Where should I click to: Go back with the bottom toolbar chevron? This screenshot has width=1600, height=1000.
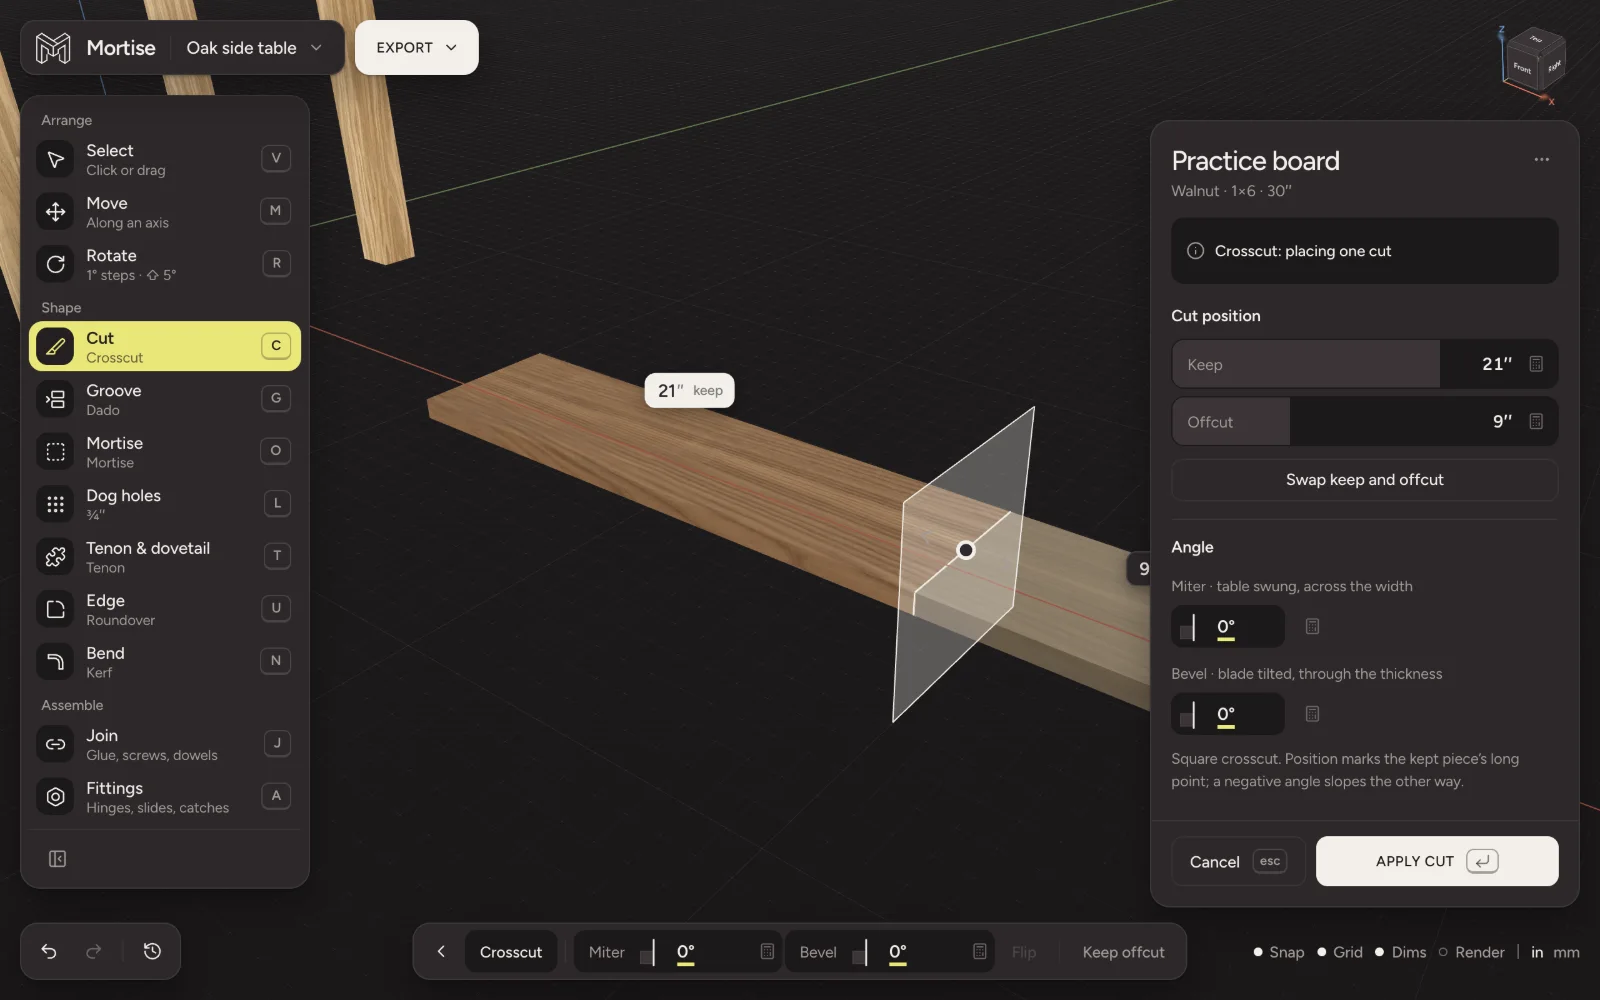coord(441,952)
